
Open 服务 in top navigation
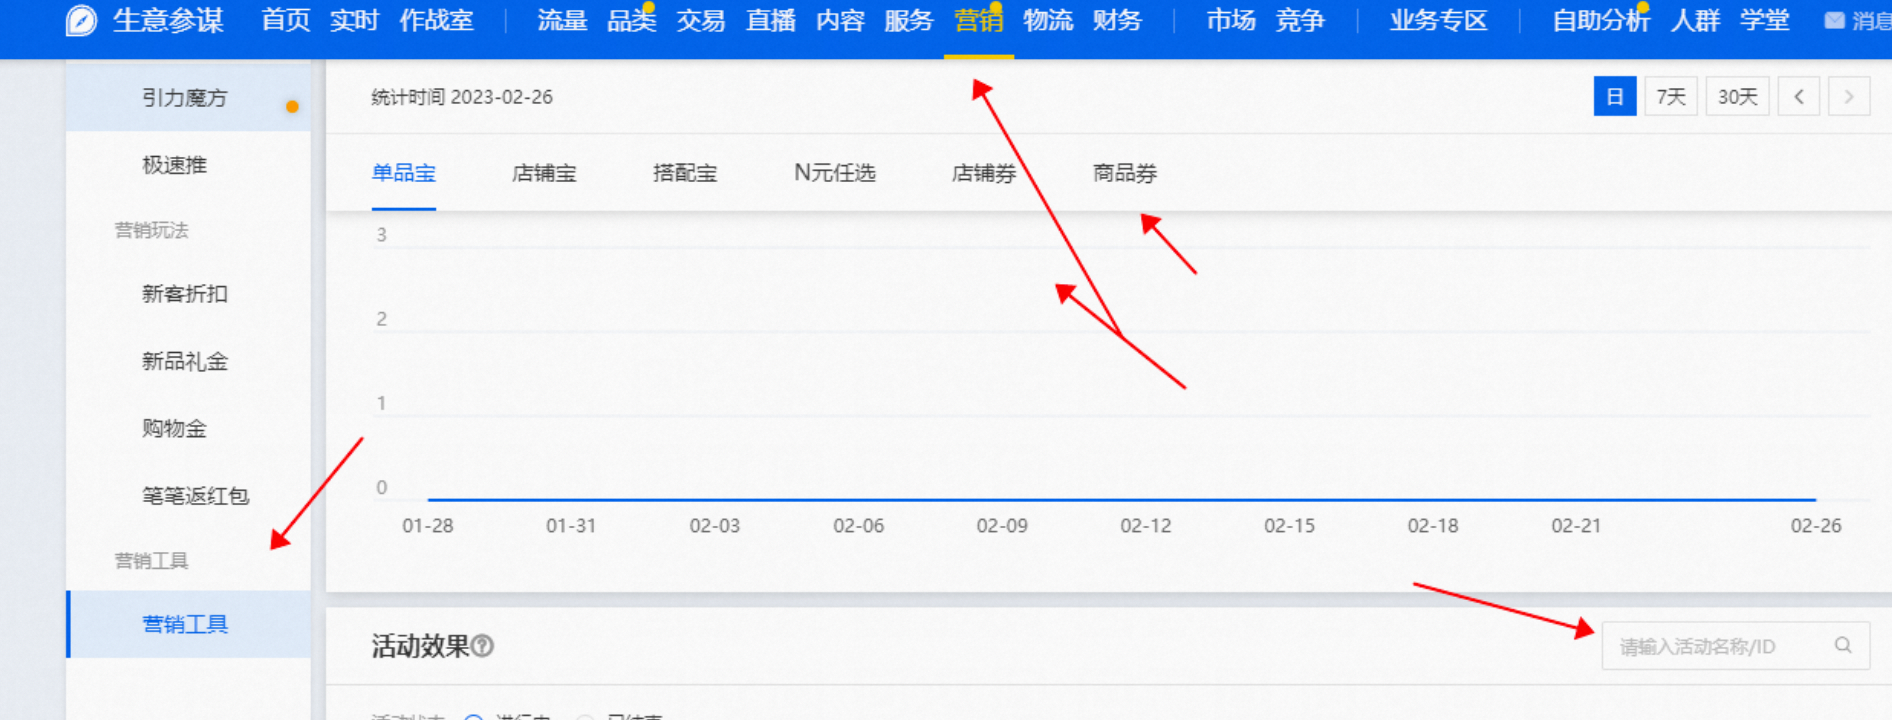coord(909,20)
